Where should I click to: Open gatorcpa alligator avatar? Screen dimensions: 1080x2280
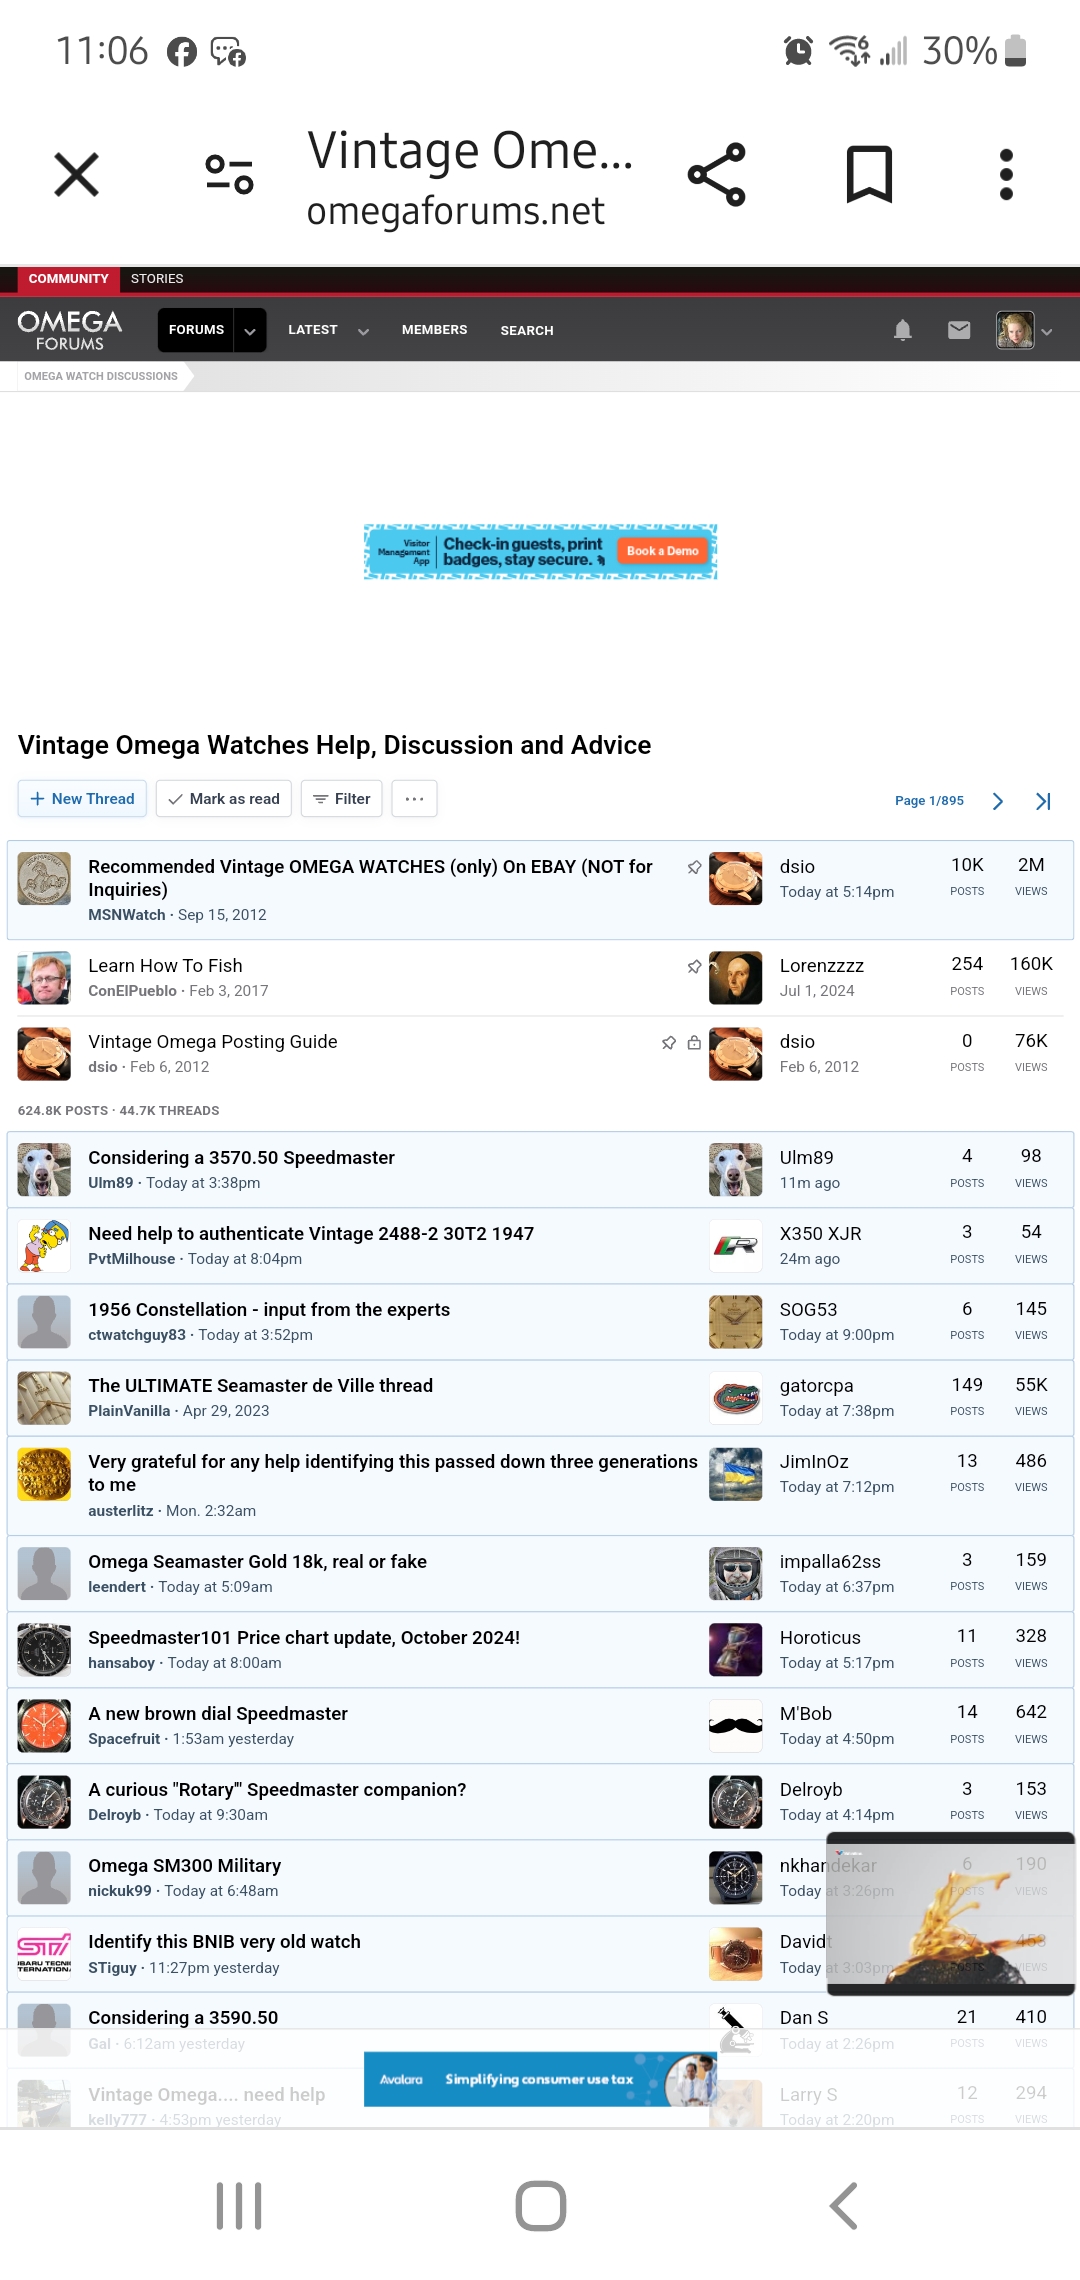click(735, 1398)
